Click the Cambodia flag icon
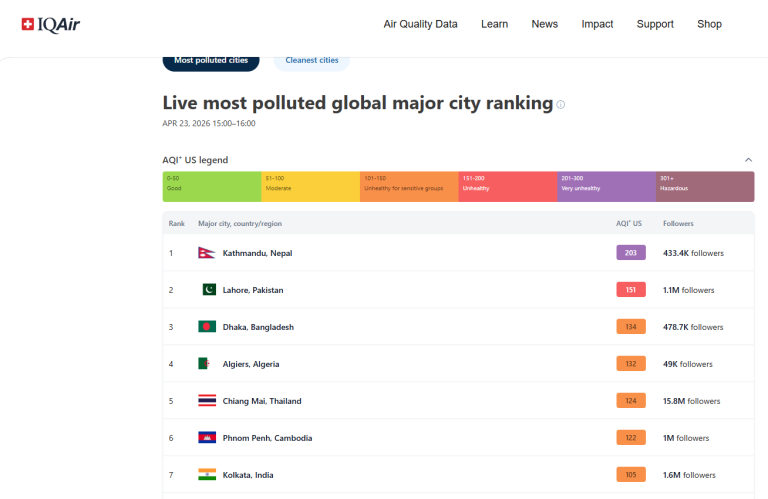This screenshot has height=499, width=768. [207, 438]
